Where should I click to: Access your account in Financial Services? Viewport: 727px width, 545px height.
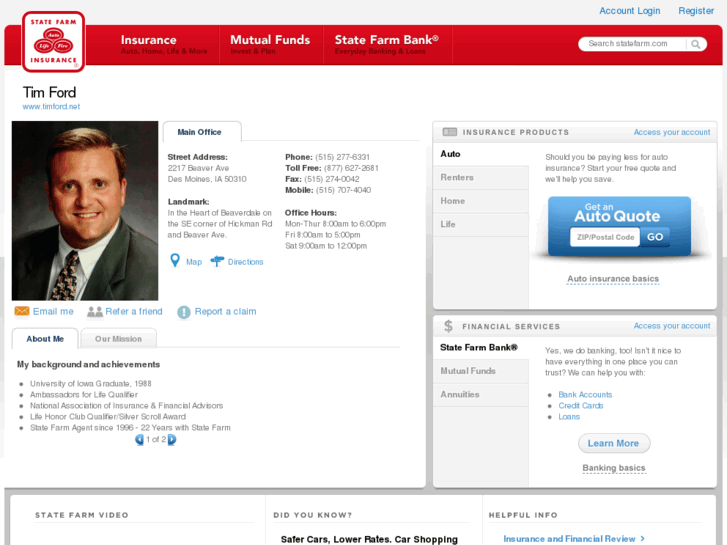[x=672, y=326]
